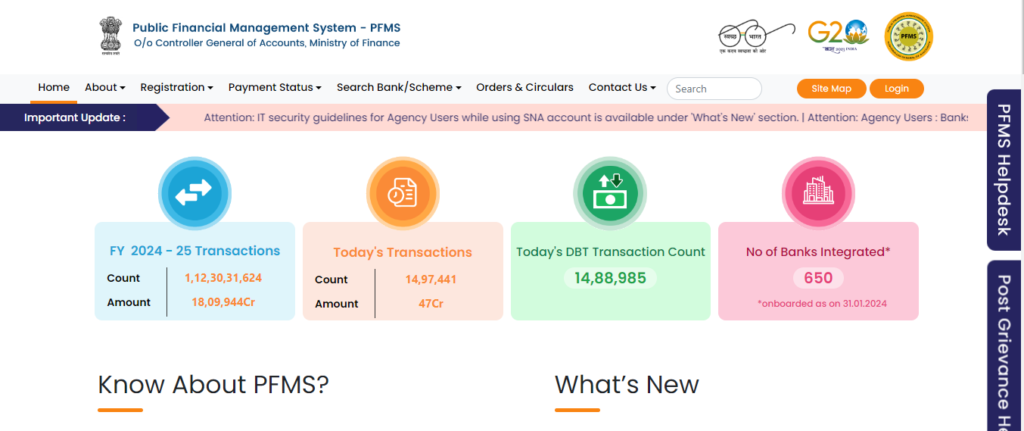
Task: Click the Today's Transactions heading
Action: click(402, 253)
